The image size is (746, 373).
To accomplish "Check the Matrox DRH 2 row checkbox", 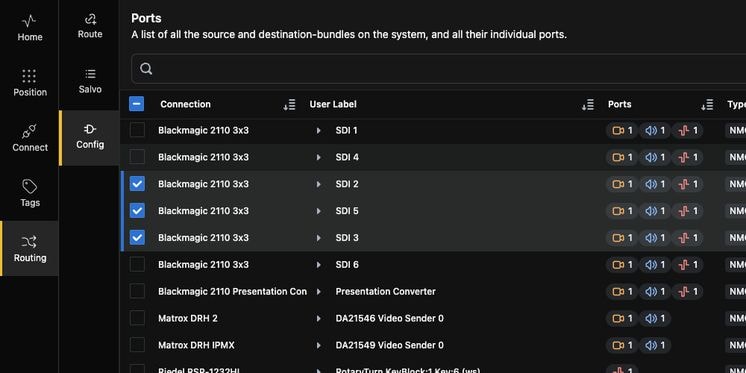I will tap(137, 318).
